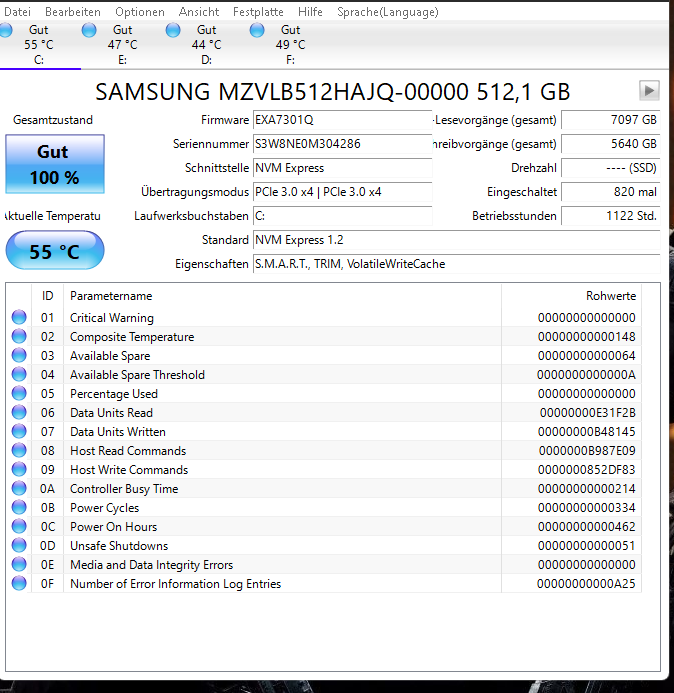
Task: Click the status icon for Power Cycles
Action: pos(19,507)
